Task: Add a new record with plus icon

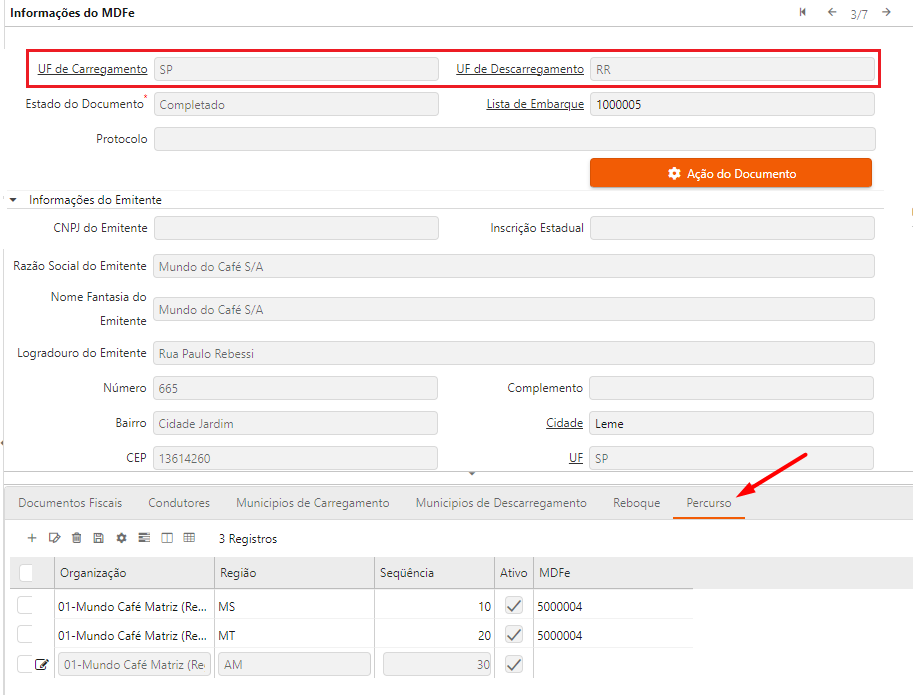Action: 32,538
